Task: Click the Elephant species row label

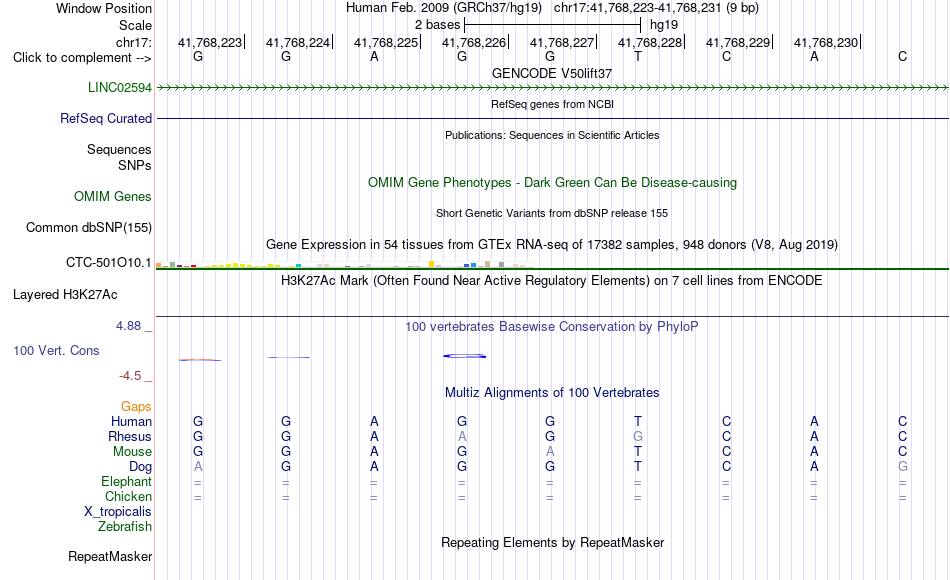Action: point(127,481)
